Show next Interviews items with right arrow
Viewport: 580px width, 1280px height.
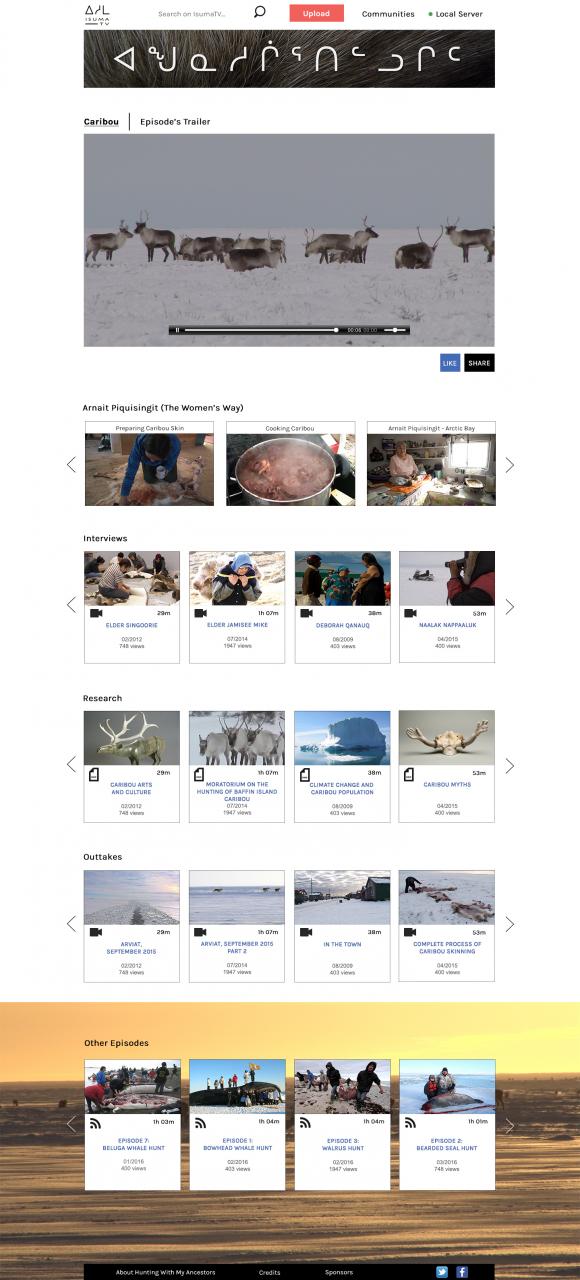tap(510, 606)
